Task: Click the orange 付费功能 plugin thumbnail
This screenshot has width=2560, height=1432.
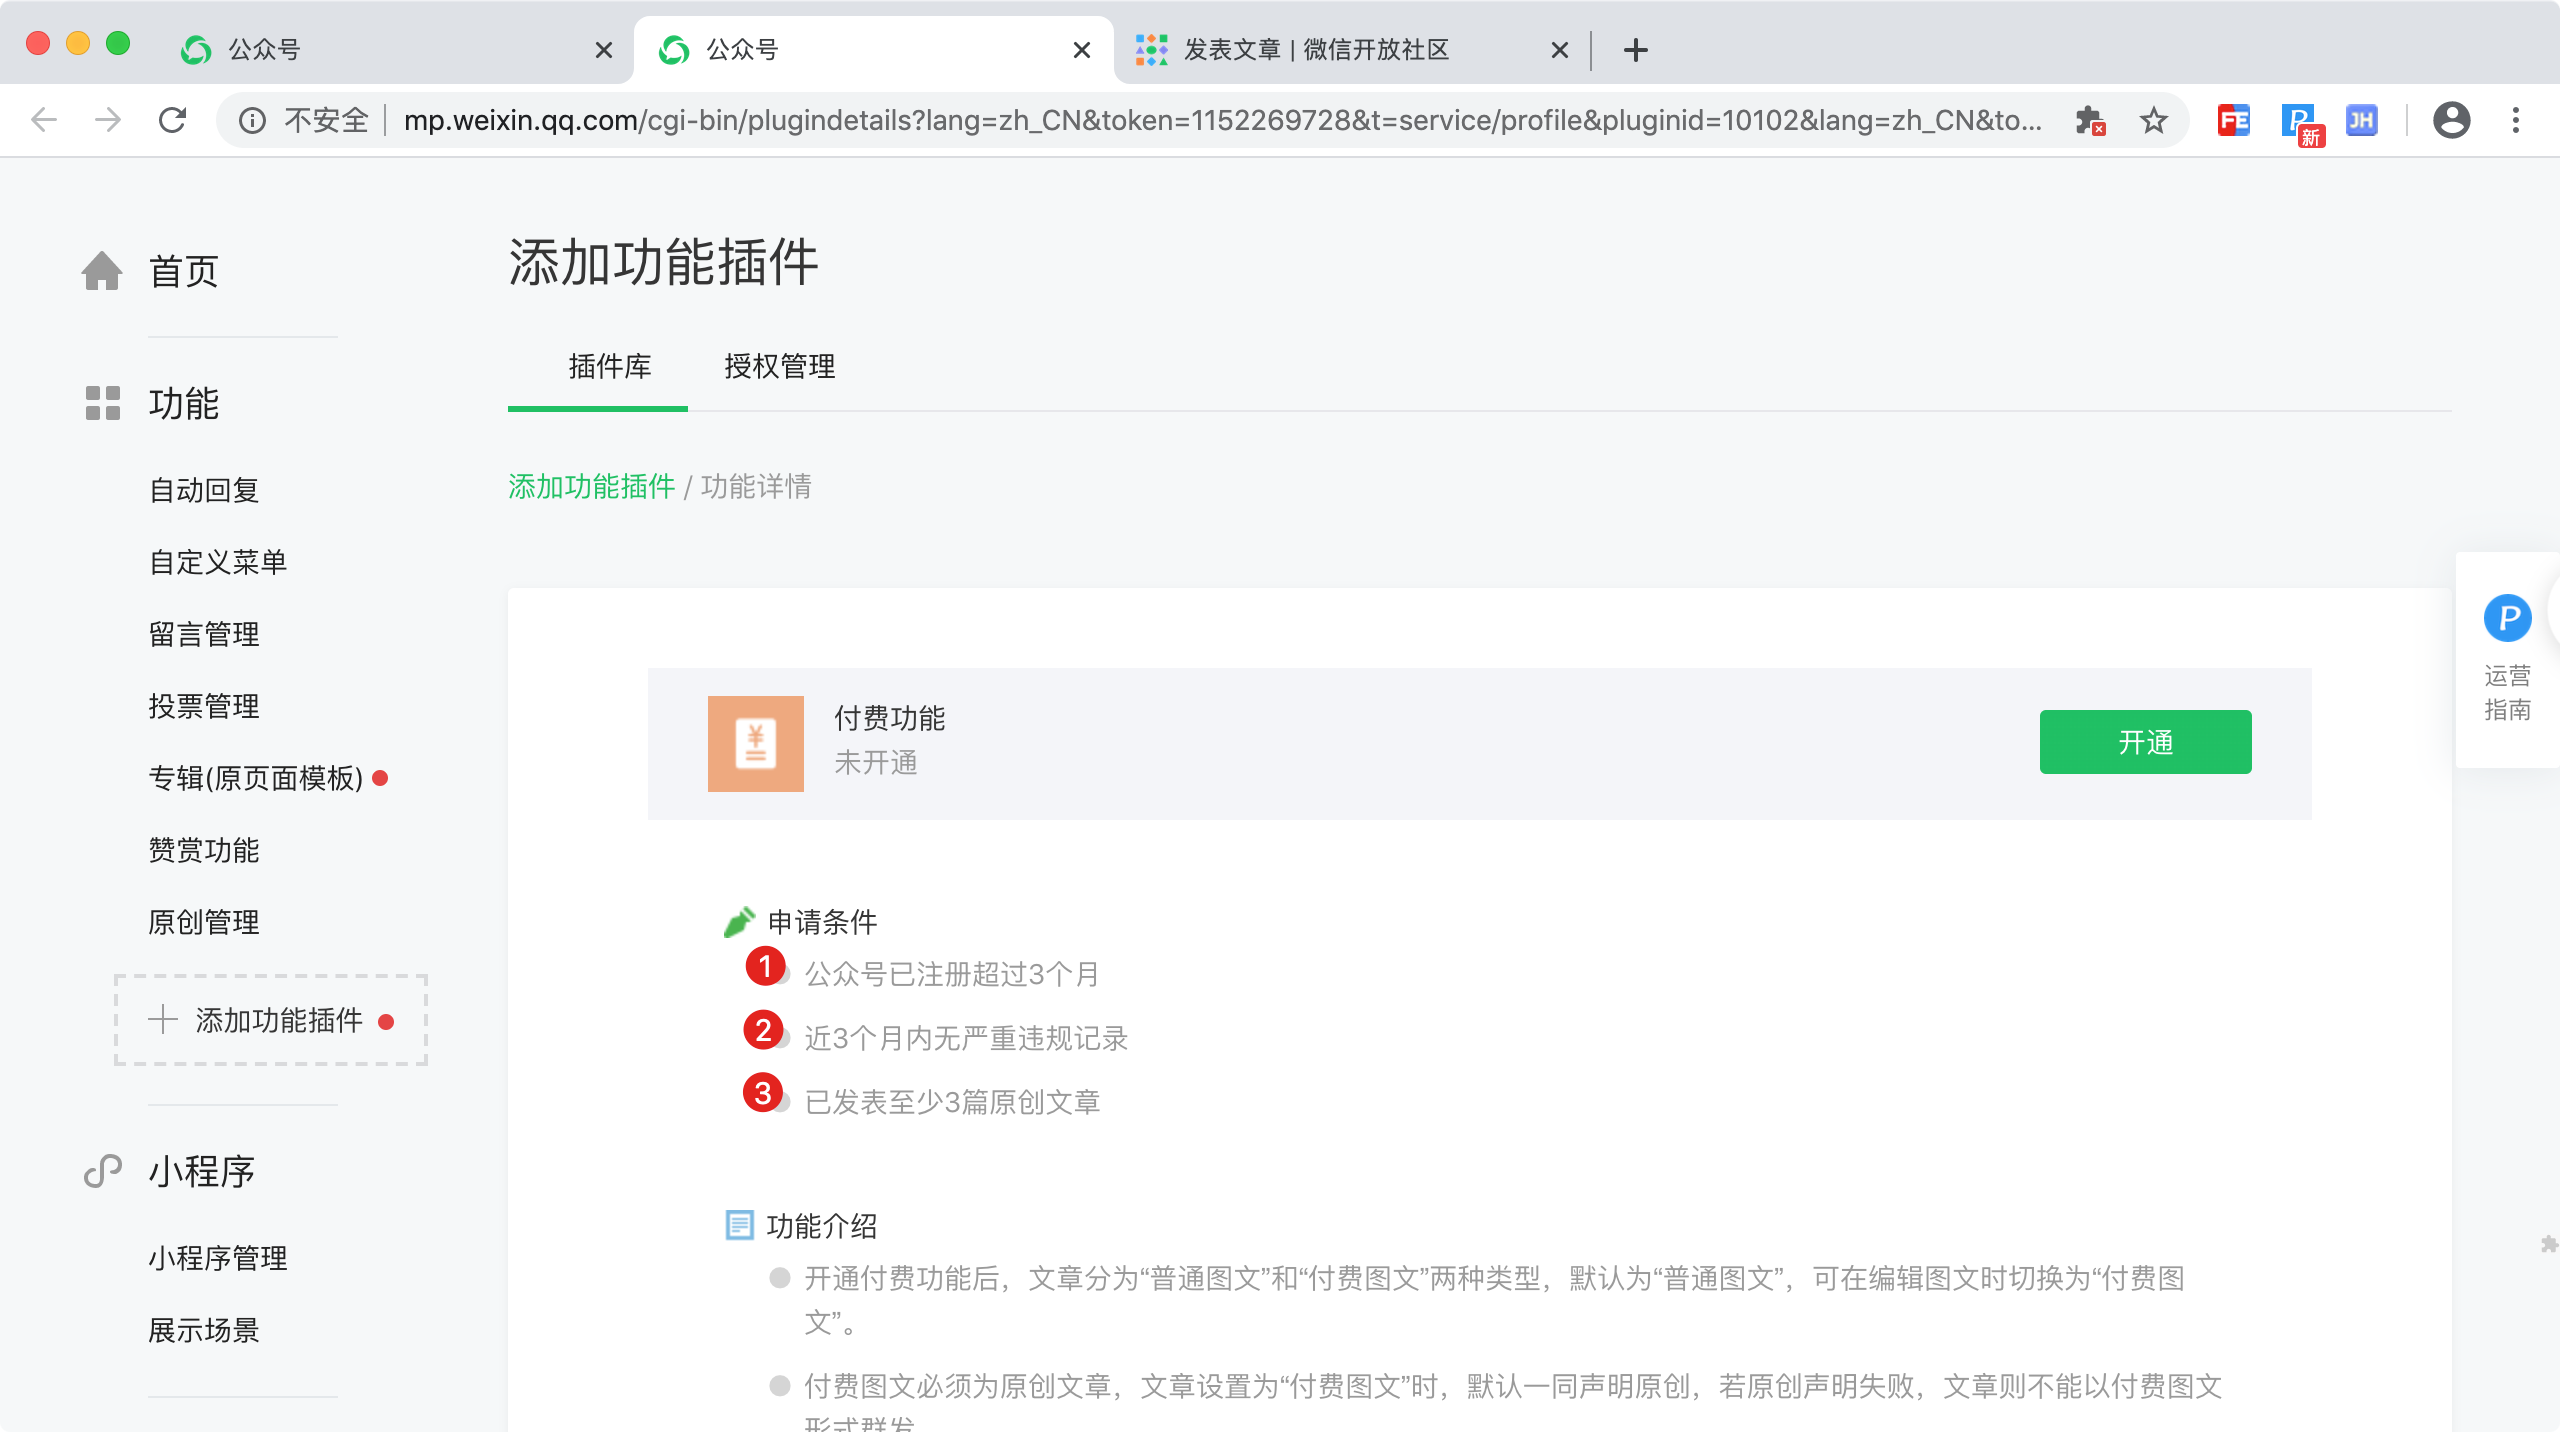Action: point(755,743)
